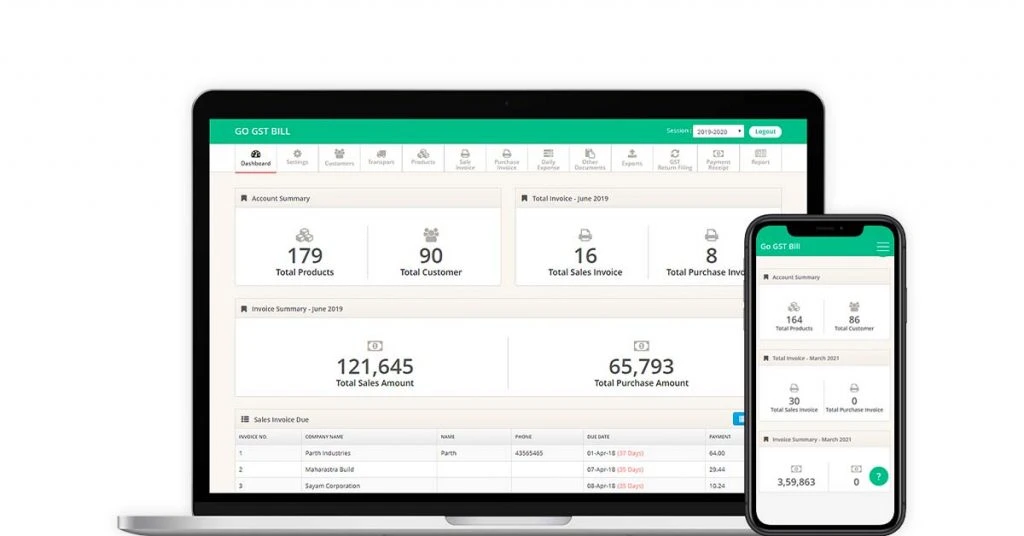
Task: Click the people icon above 86 on the phone
Action: 854,306
